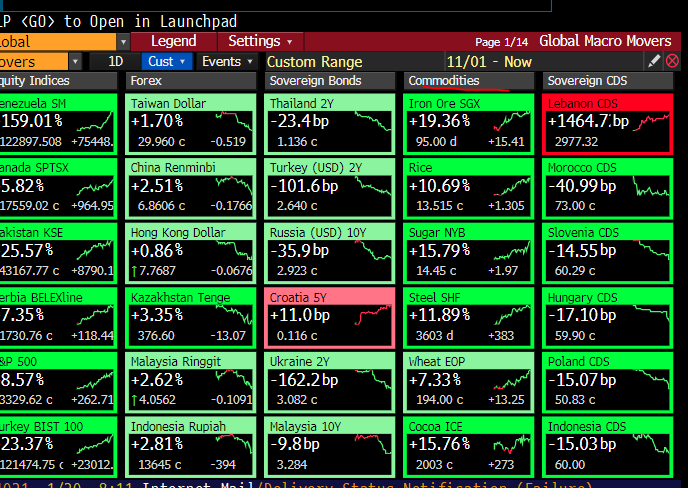Select the Malaysia Ringgit tile
The image size is (688, 488).
[190, 382]
